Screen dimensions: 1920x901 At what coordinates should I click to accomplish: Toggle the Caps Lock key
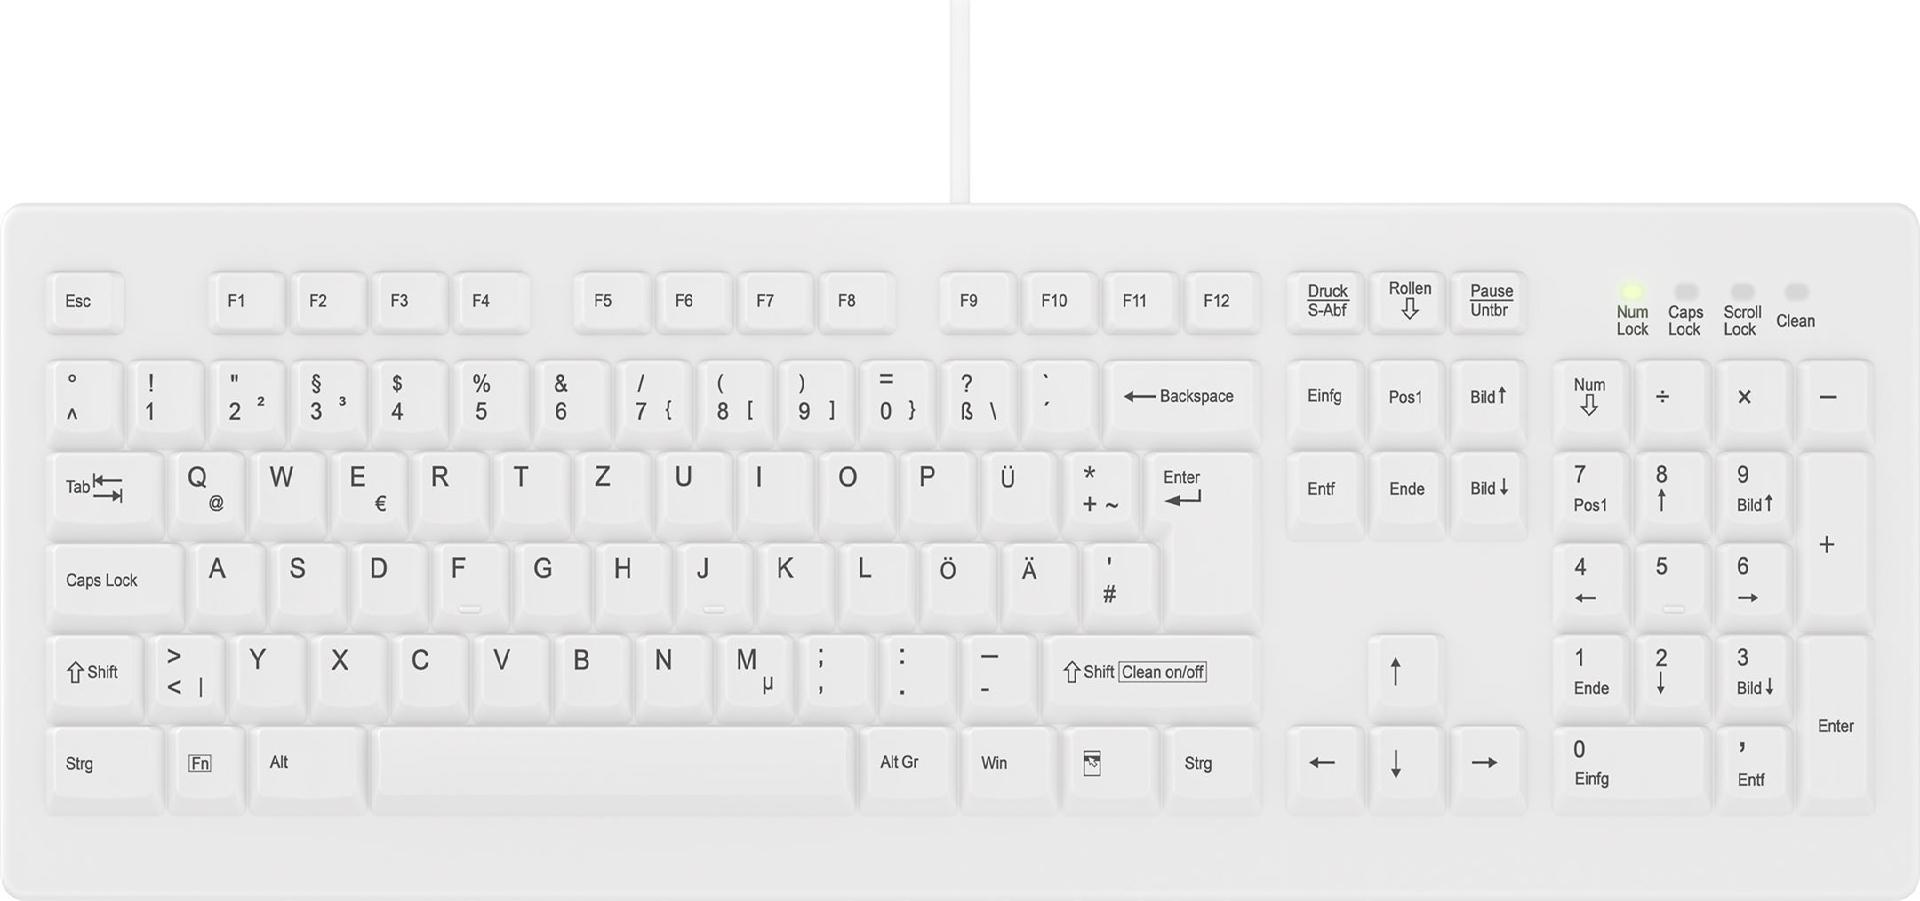115,585
